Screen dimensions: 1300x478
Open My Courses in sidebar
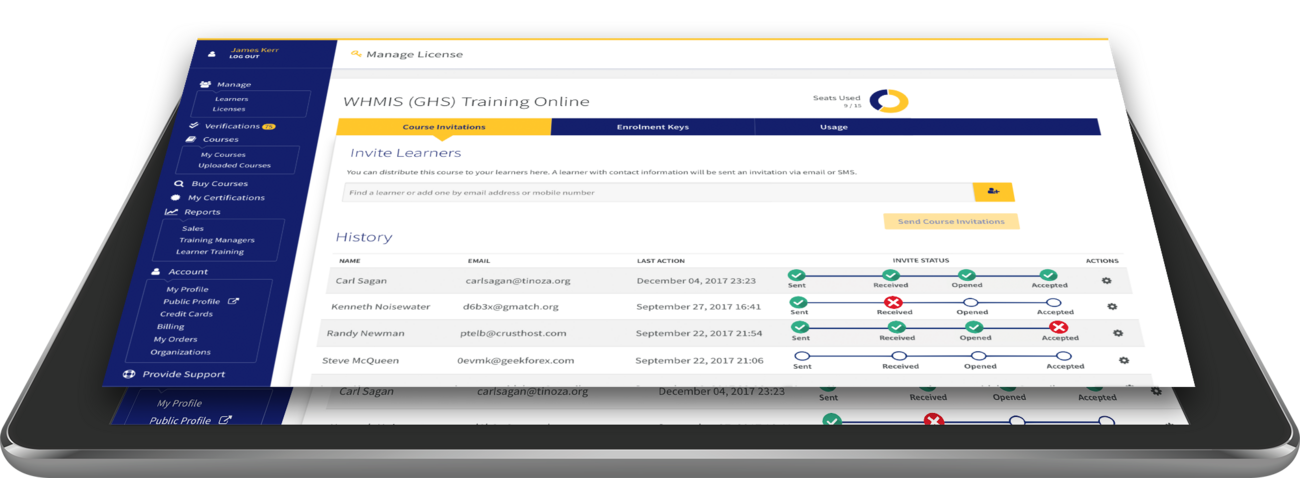[223, 155]
